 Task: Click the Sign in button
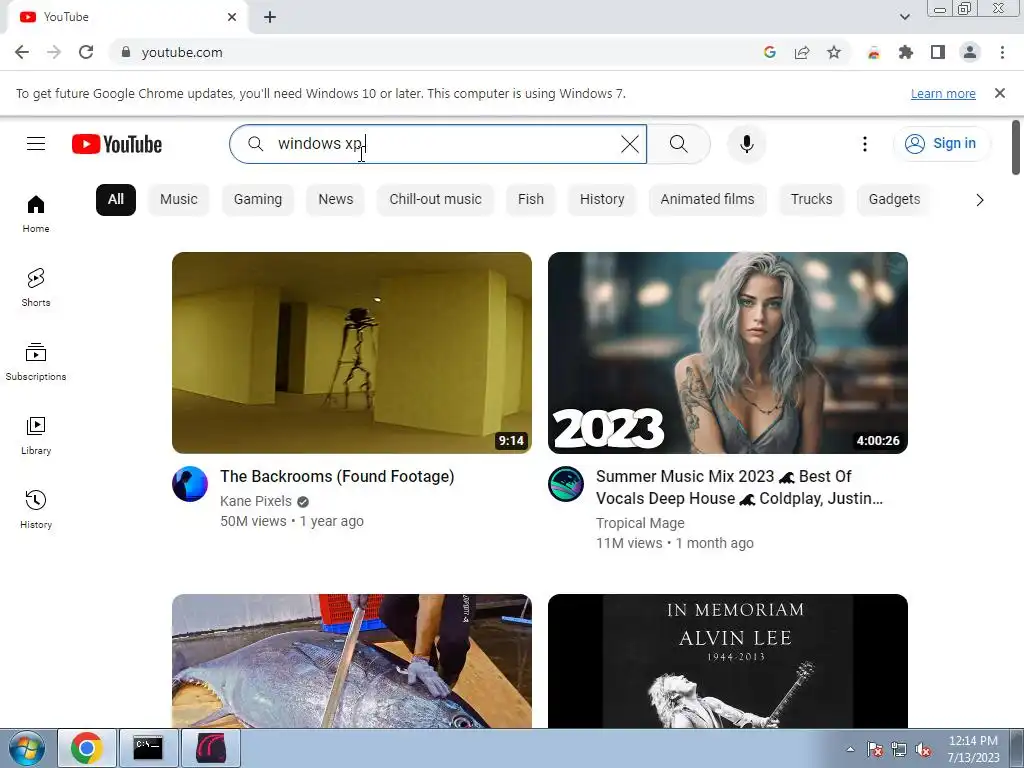click(941, 144)
